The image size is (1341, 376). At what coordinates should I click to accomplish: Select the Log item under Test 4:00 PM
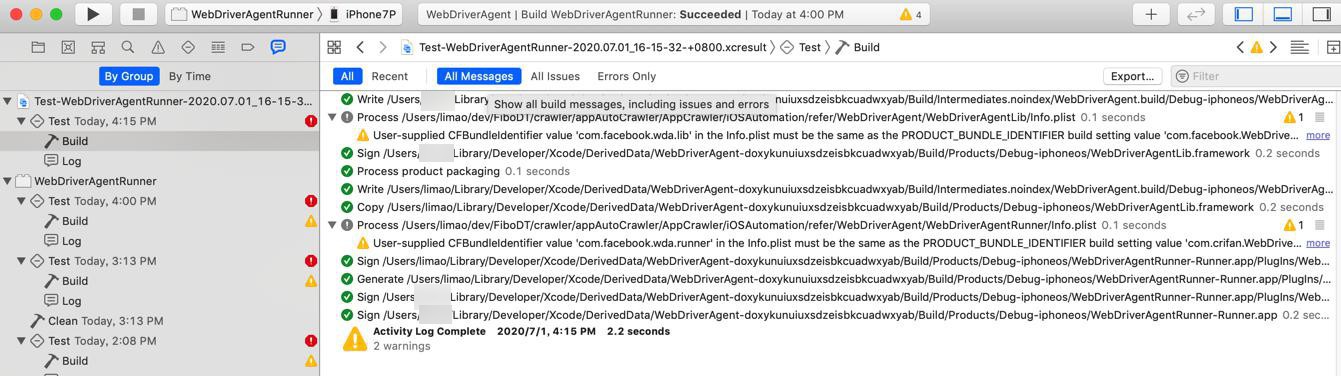click(72, 241)
